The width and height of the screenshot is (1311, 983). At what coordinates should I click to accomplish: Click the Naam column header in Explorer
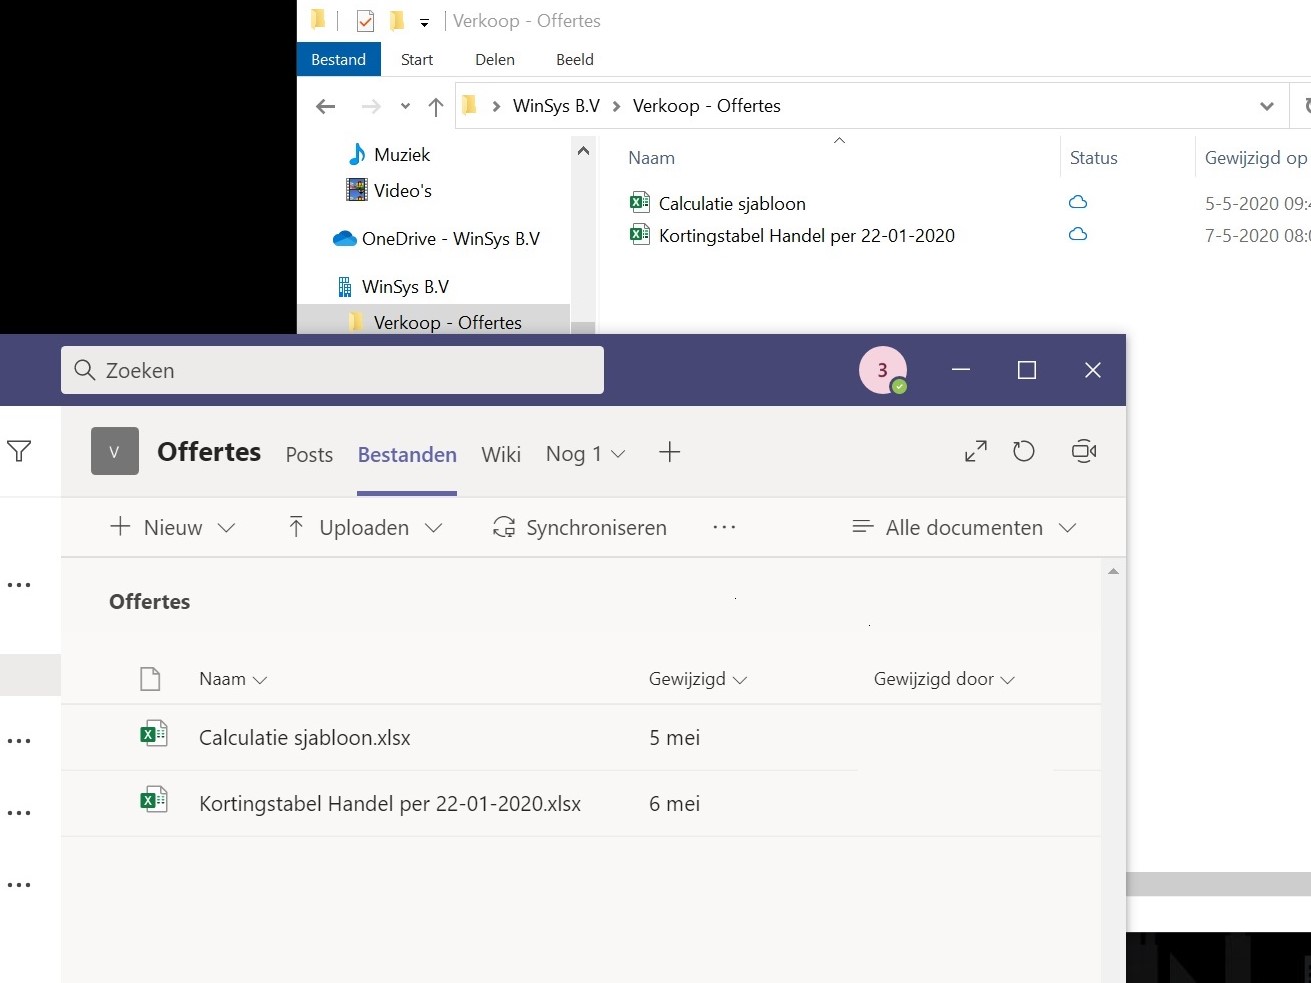[x=652, y=158]
